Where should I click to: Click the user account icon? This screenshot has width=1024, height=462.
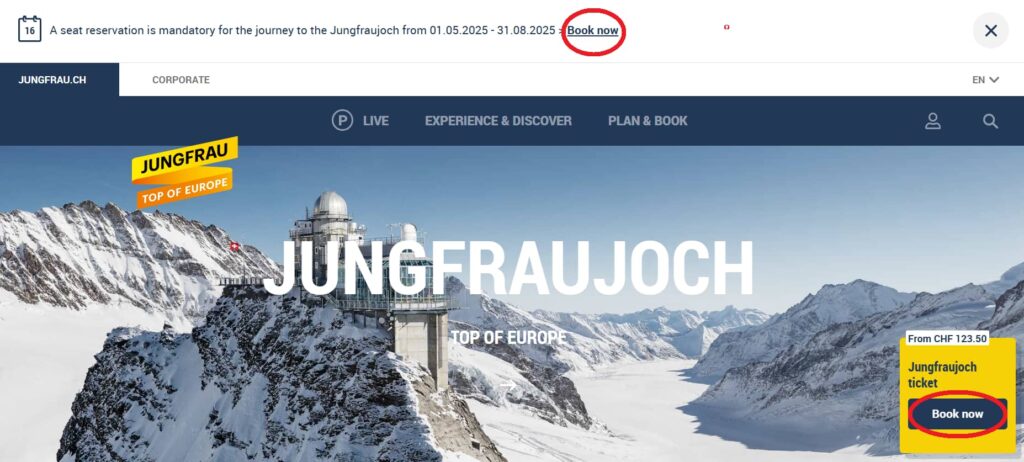coord(933,121)
